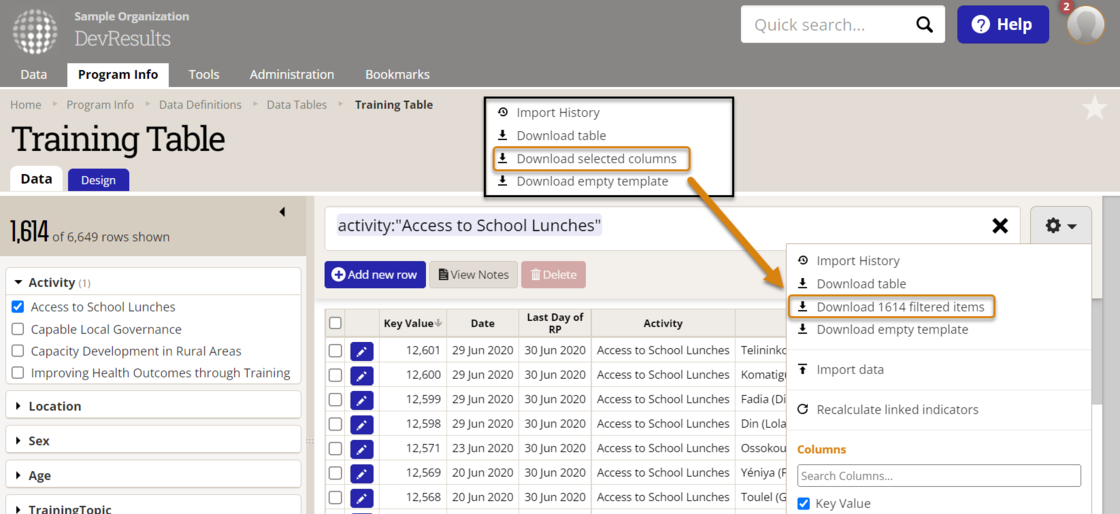
Task: Click edit pencil for row 12,568
Action: coord(362,498)
